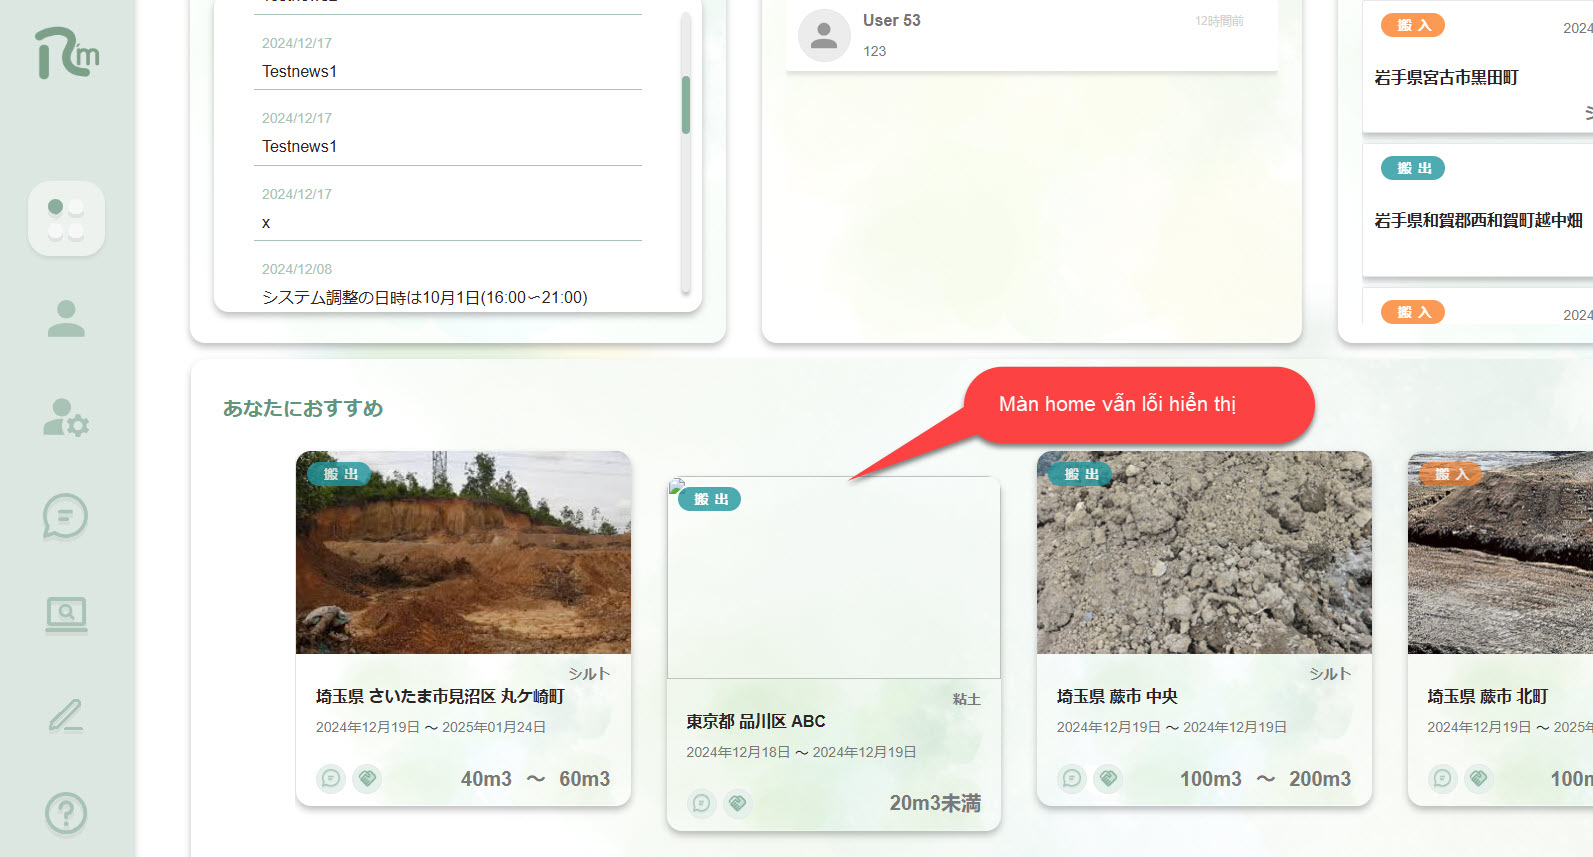
Task: Click tag icon on 蕨市 北町 card
Action: 1478,778
